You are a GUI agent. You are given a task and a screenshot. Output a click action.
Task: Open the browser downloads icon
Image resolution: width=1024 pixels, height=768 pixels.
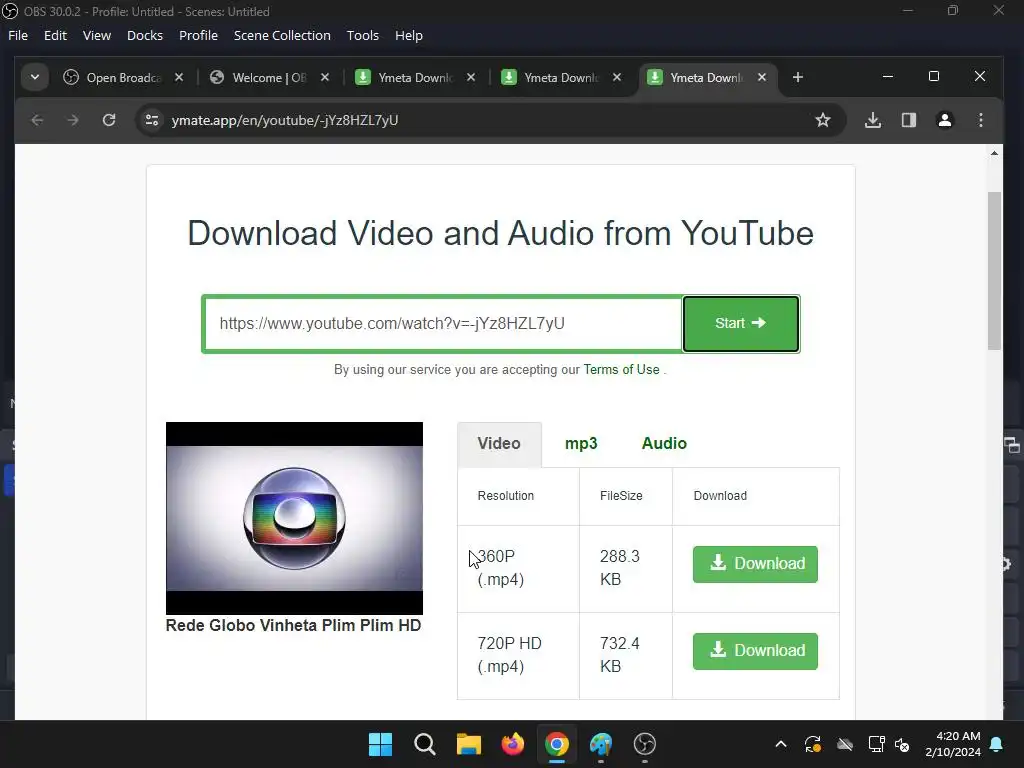point(872,120)
